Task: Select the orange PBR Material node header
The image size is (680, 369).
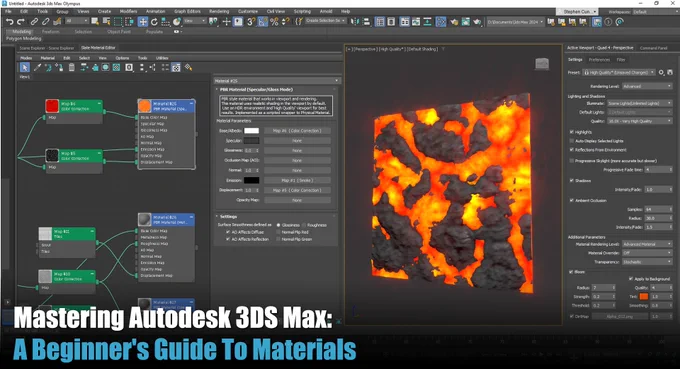Action: [x=167, y=106]
